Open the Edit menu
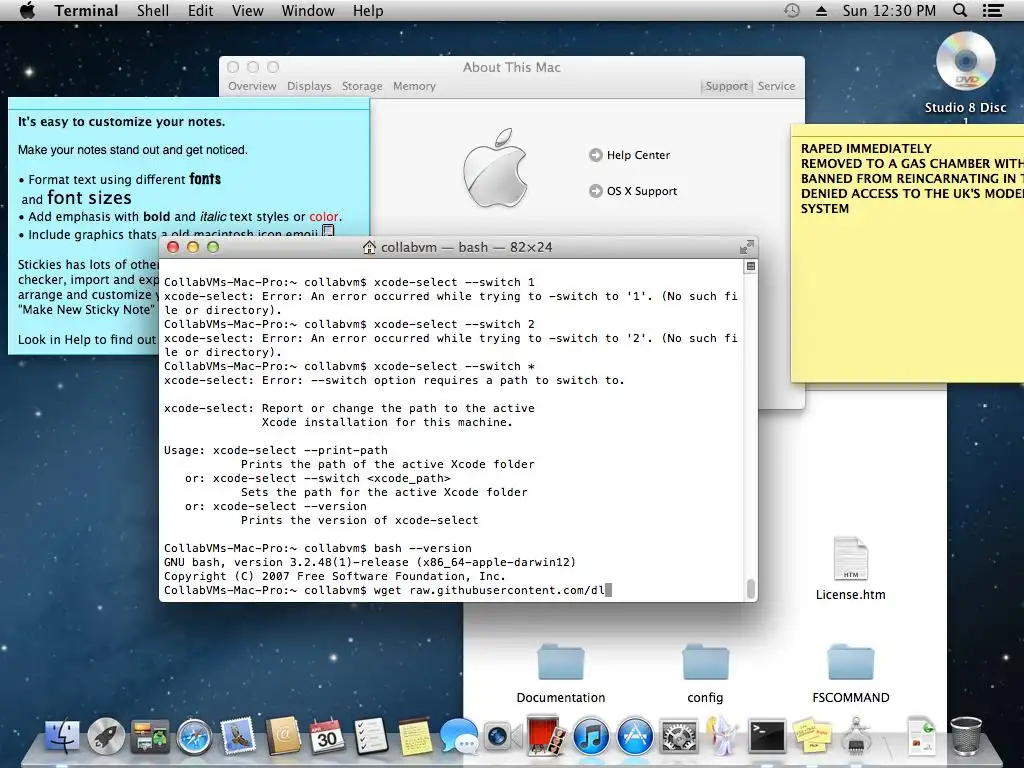 [200, 10]
